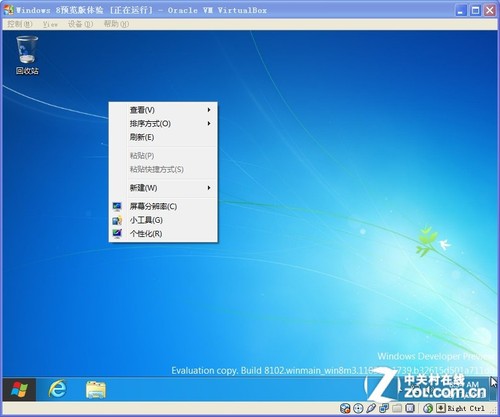This screenshot has height=417, width=500.
Task: Click the 个性化 personalize icon
Action: 117,233
